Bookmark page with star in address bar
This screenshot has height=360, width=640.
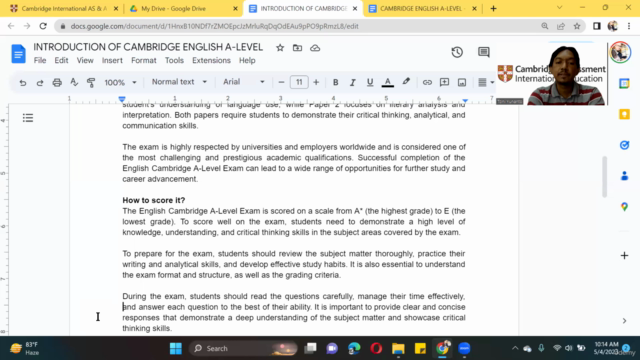click(577, 26)
